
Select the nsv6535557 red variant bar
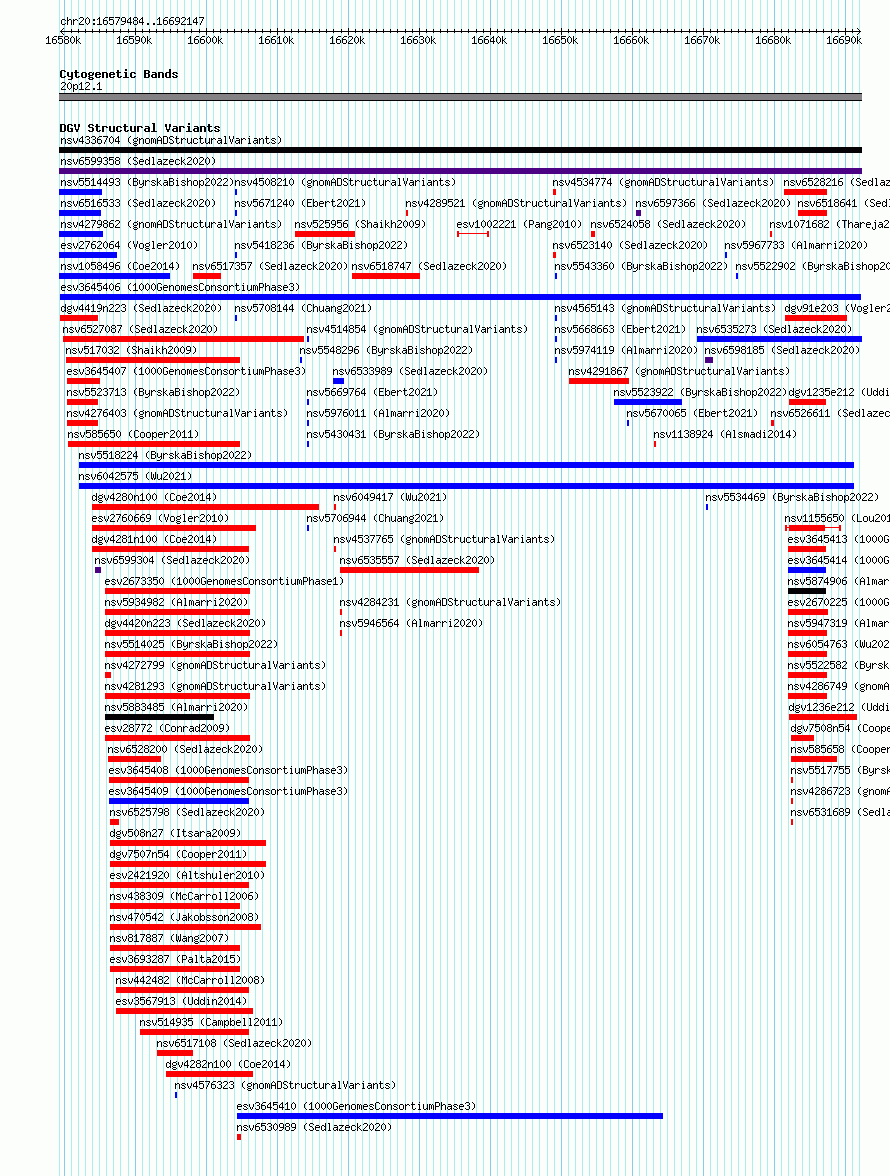point(409,570)
